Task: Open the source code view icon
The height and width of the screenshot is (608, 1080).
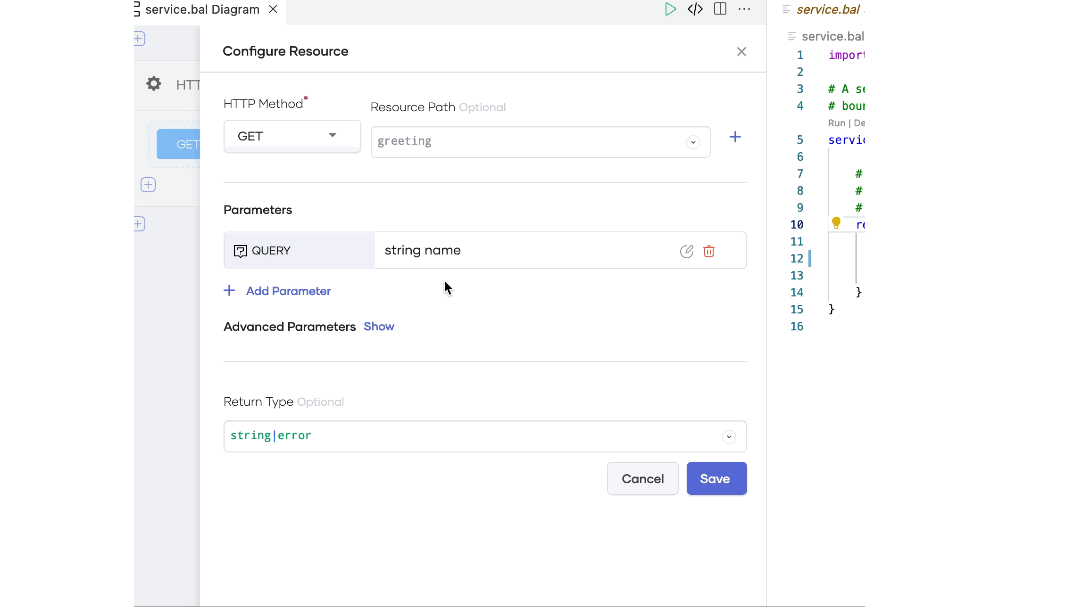Action: click(x=695, y=9)
